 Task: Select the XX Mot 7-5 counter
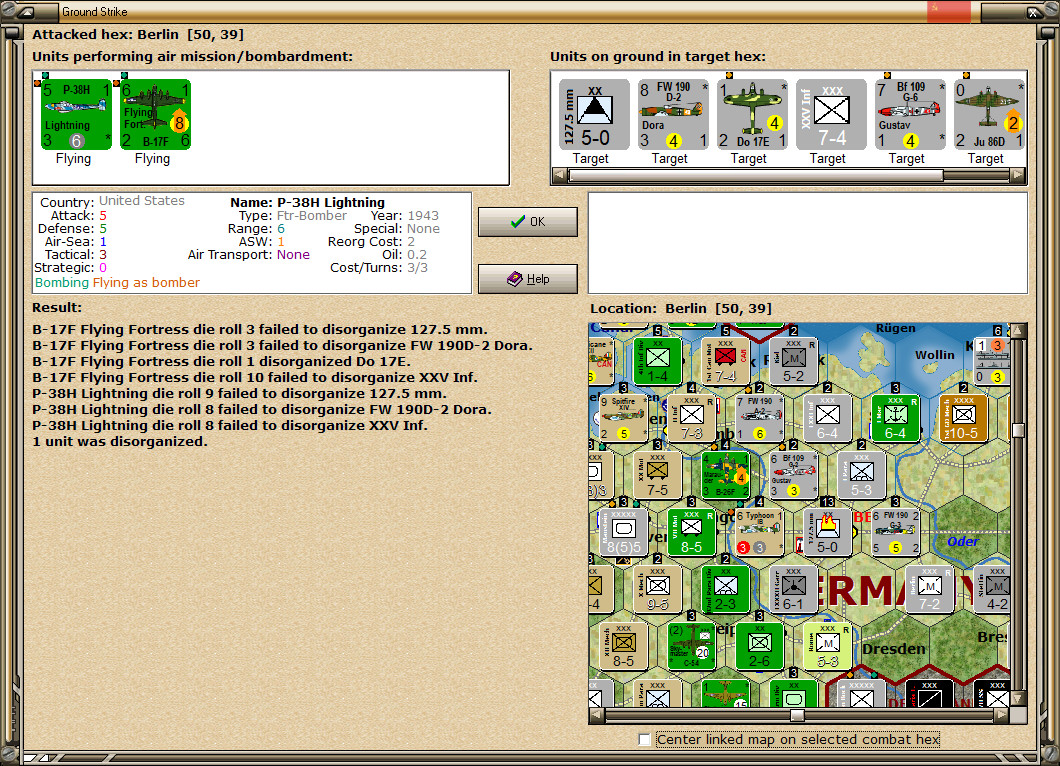[657, 475]
